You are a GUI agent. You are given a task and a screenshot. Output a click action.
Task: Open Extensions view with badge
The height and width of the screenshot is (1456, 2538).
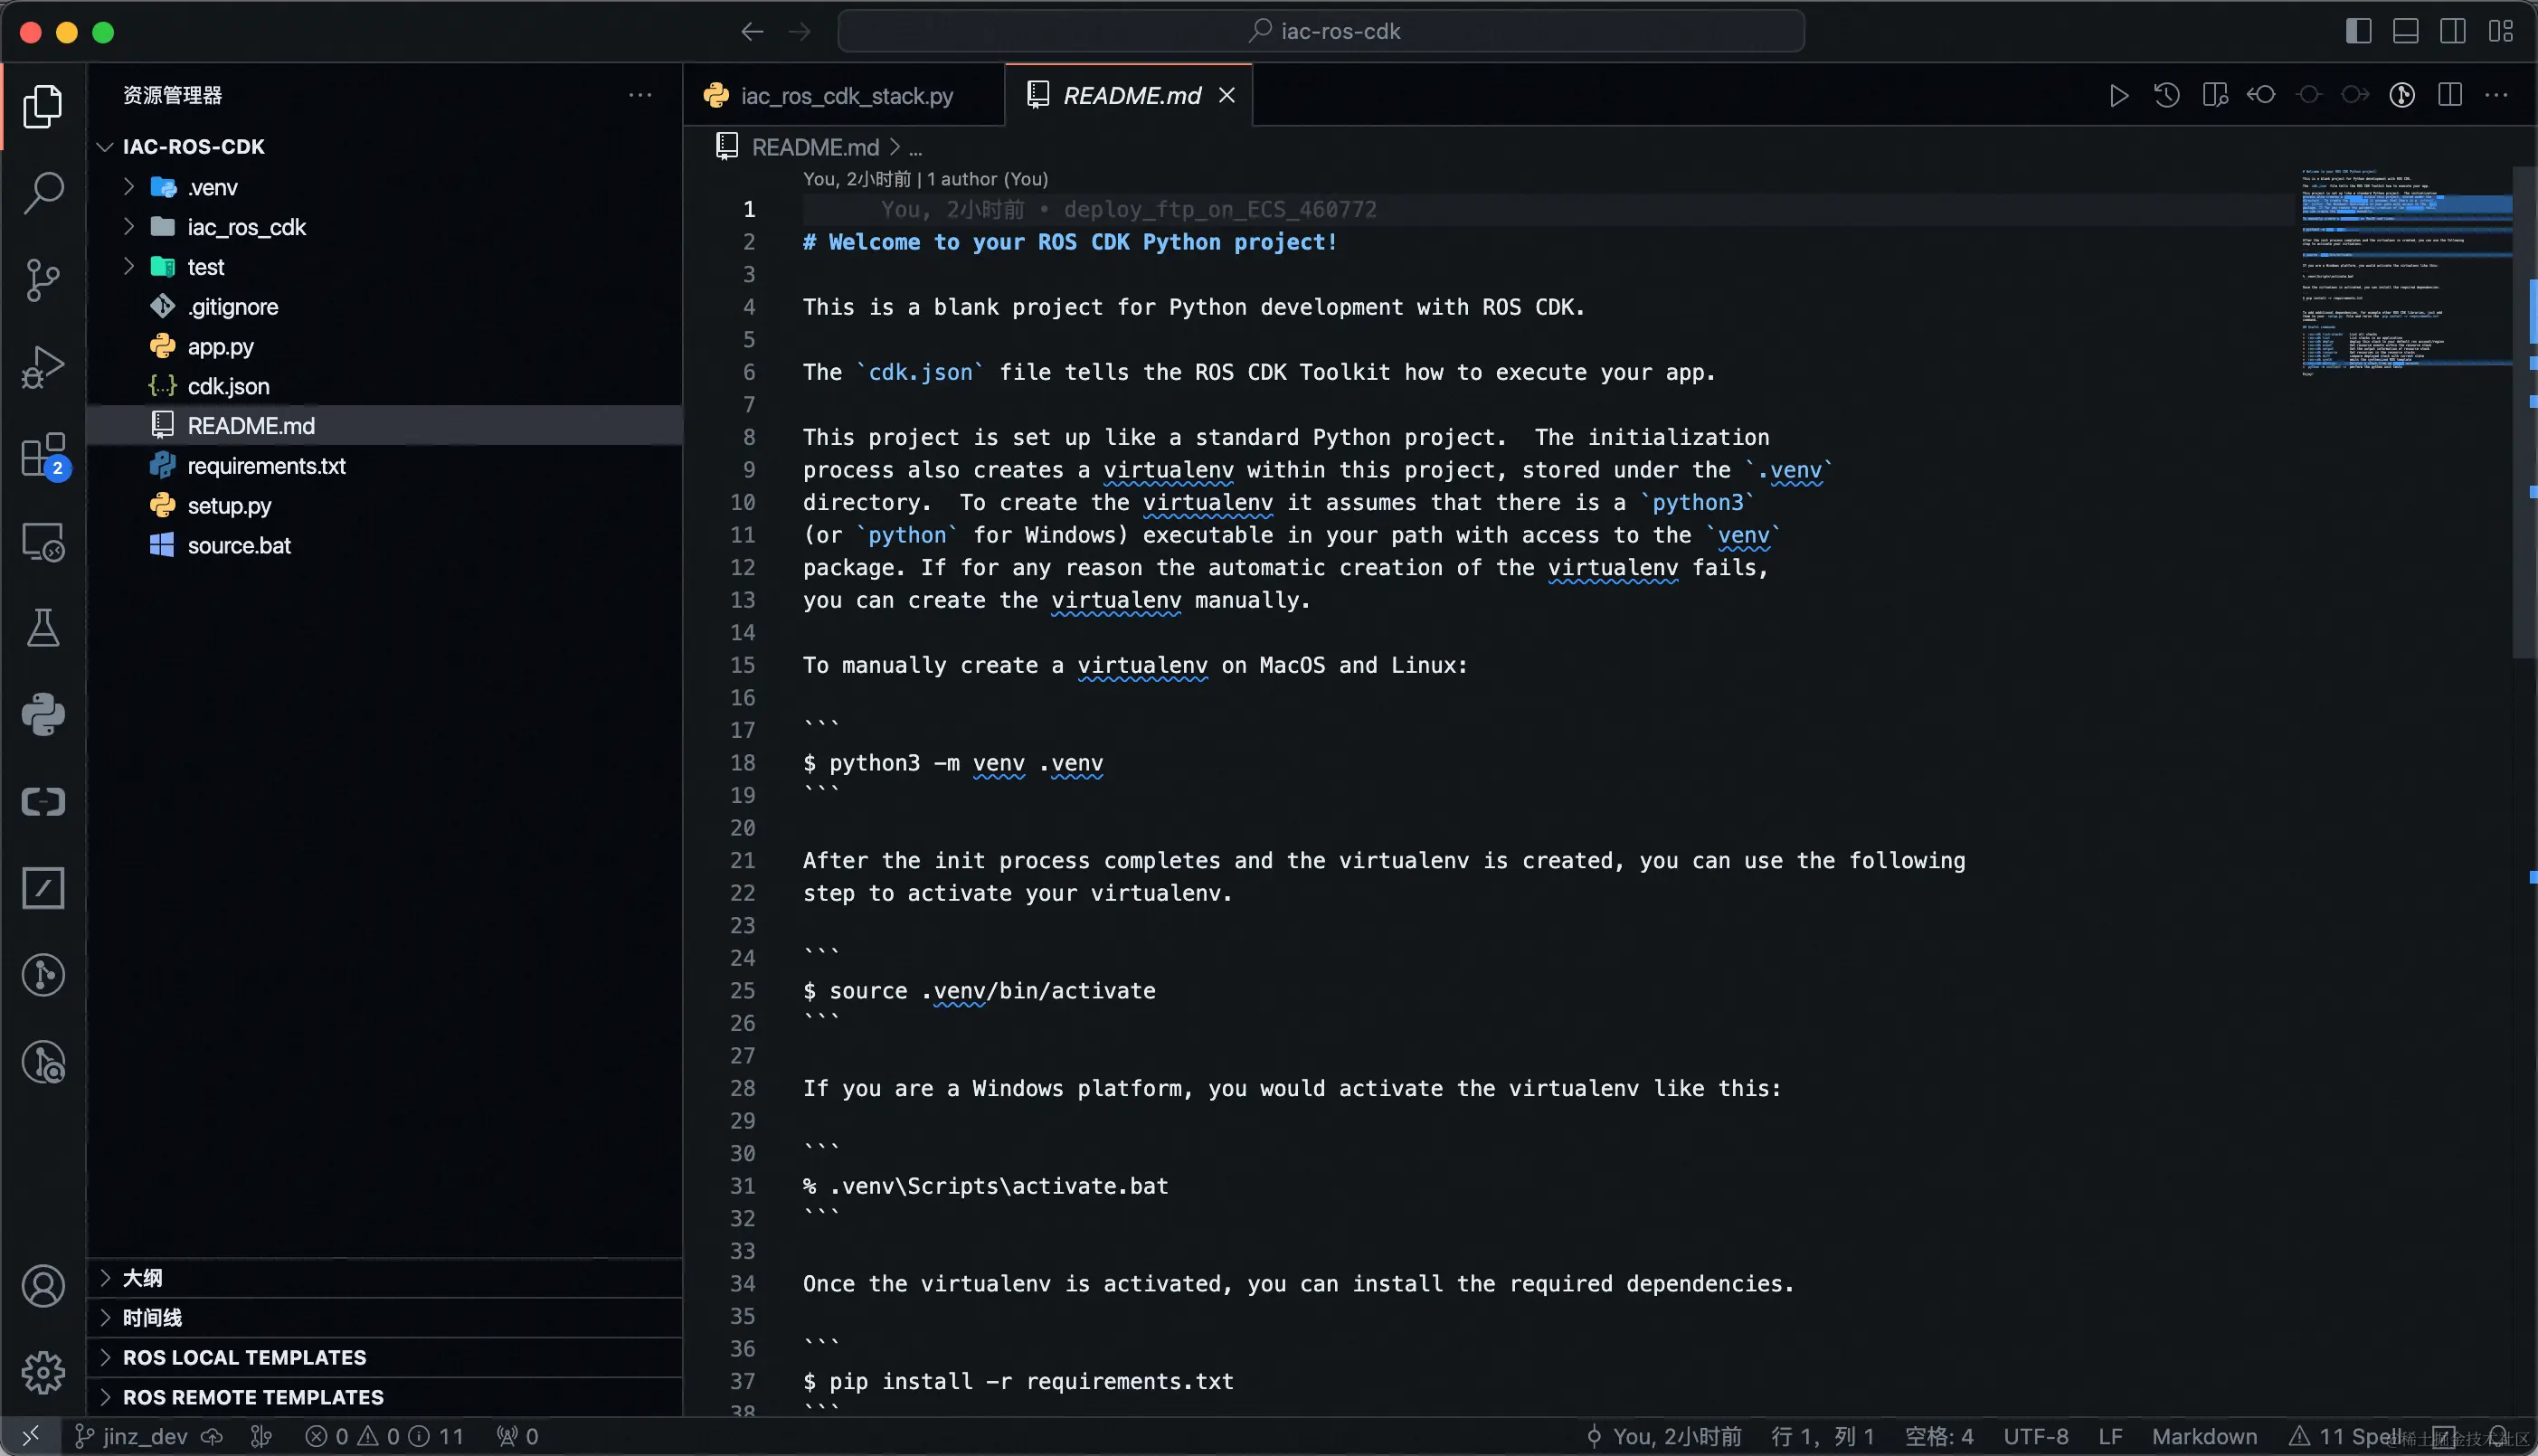43,456
